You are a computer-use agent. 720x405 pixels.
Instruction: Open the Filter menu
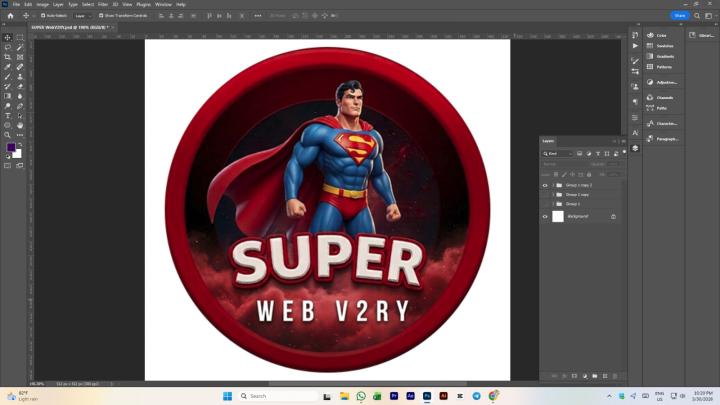click(103, 5)
